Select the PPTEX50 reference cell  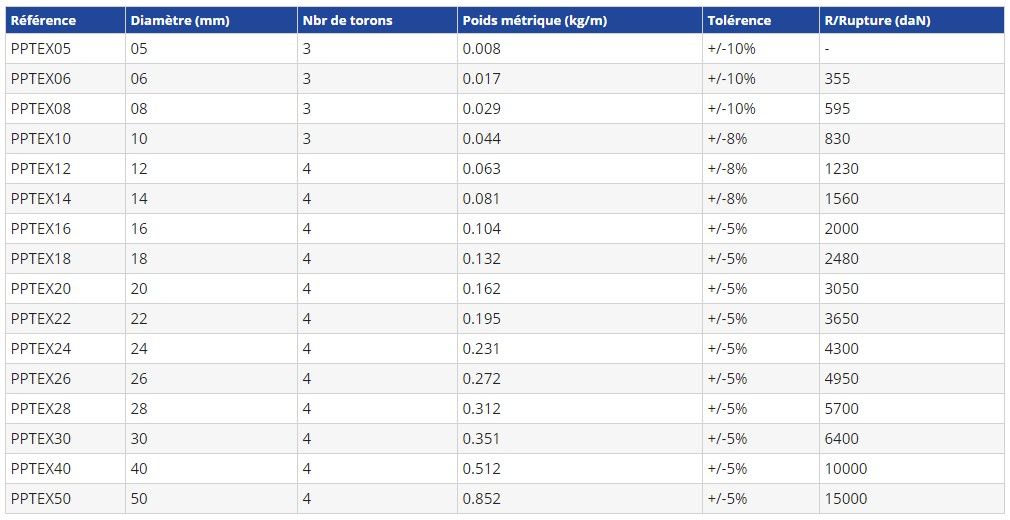pyautogui.click(x=41, y=498)
